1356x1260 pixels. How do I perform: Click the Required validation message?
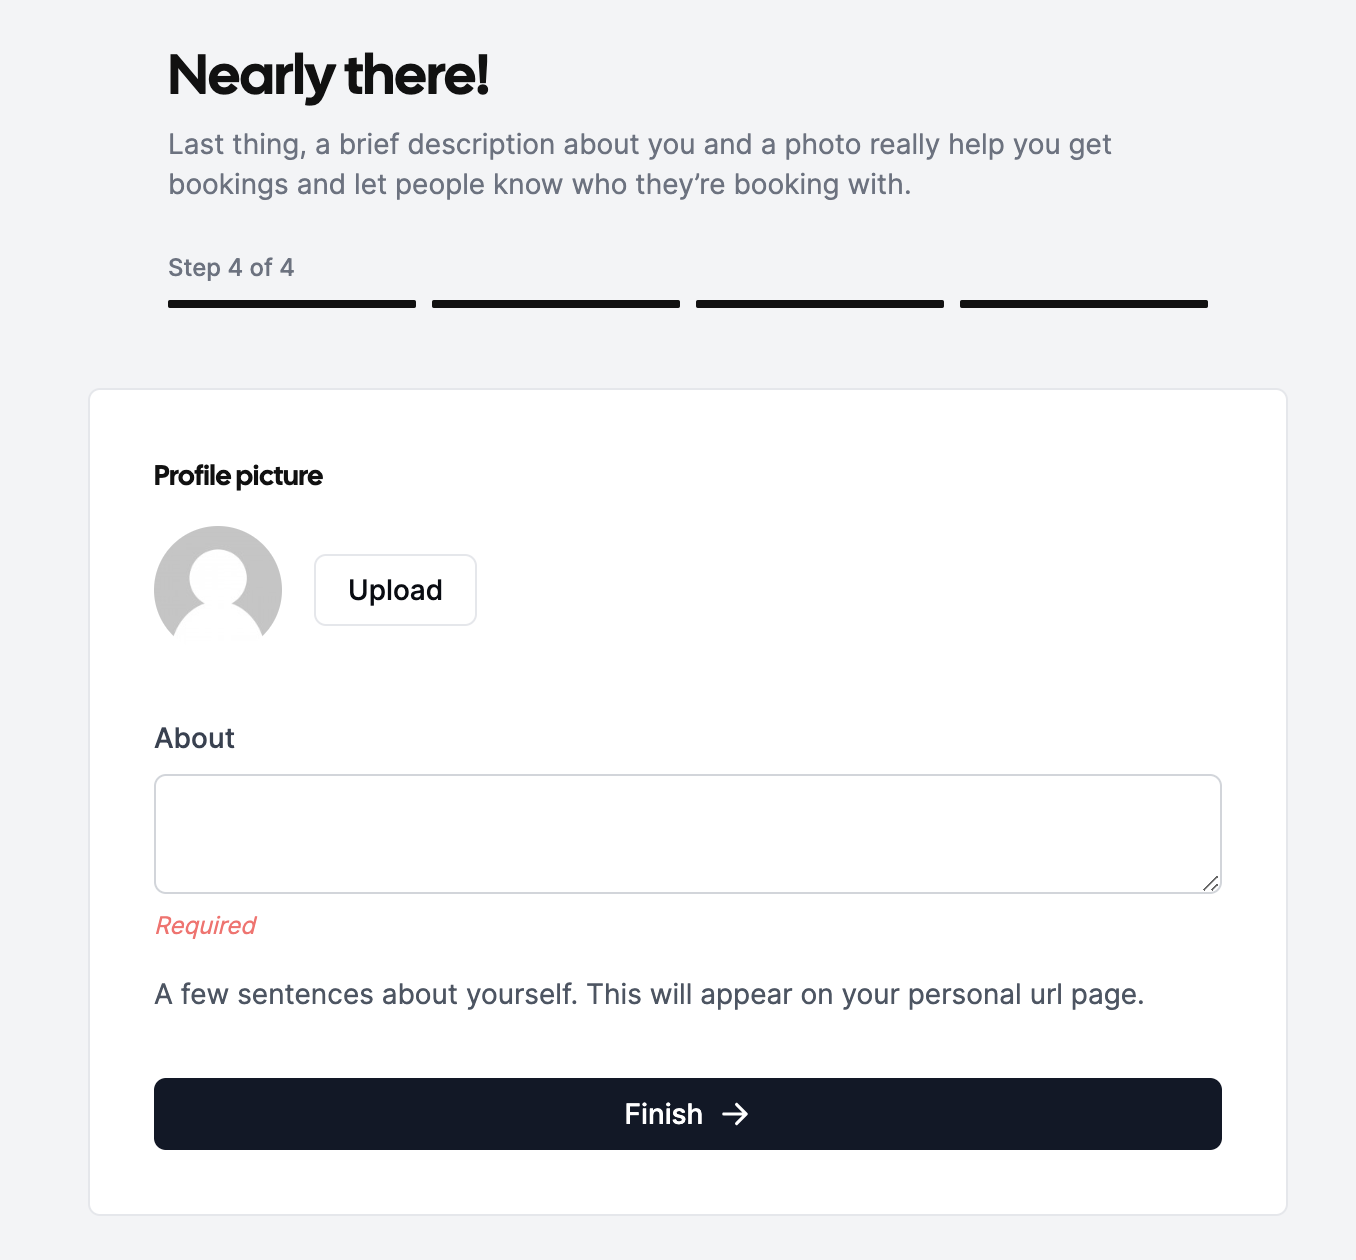click(x=205, y=925)
